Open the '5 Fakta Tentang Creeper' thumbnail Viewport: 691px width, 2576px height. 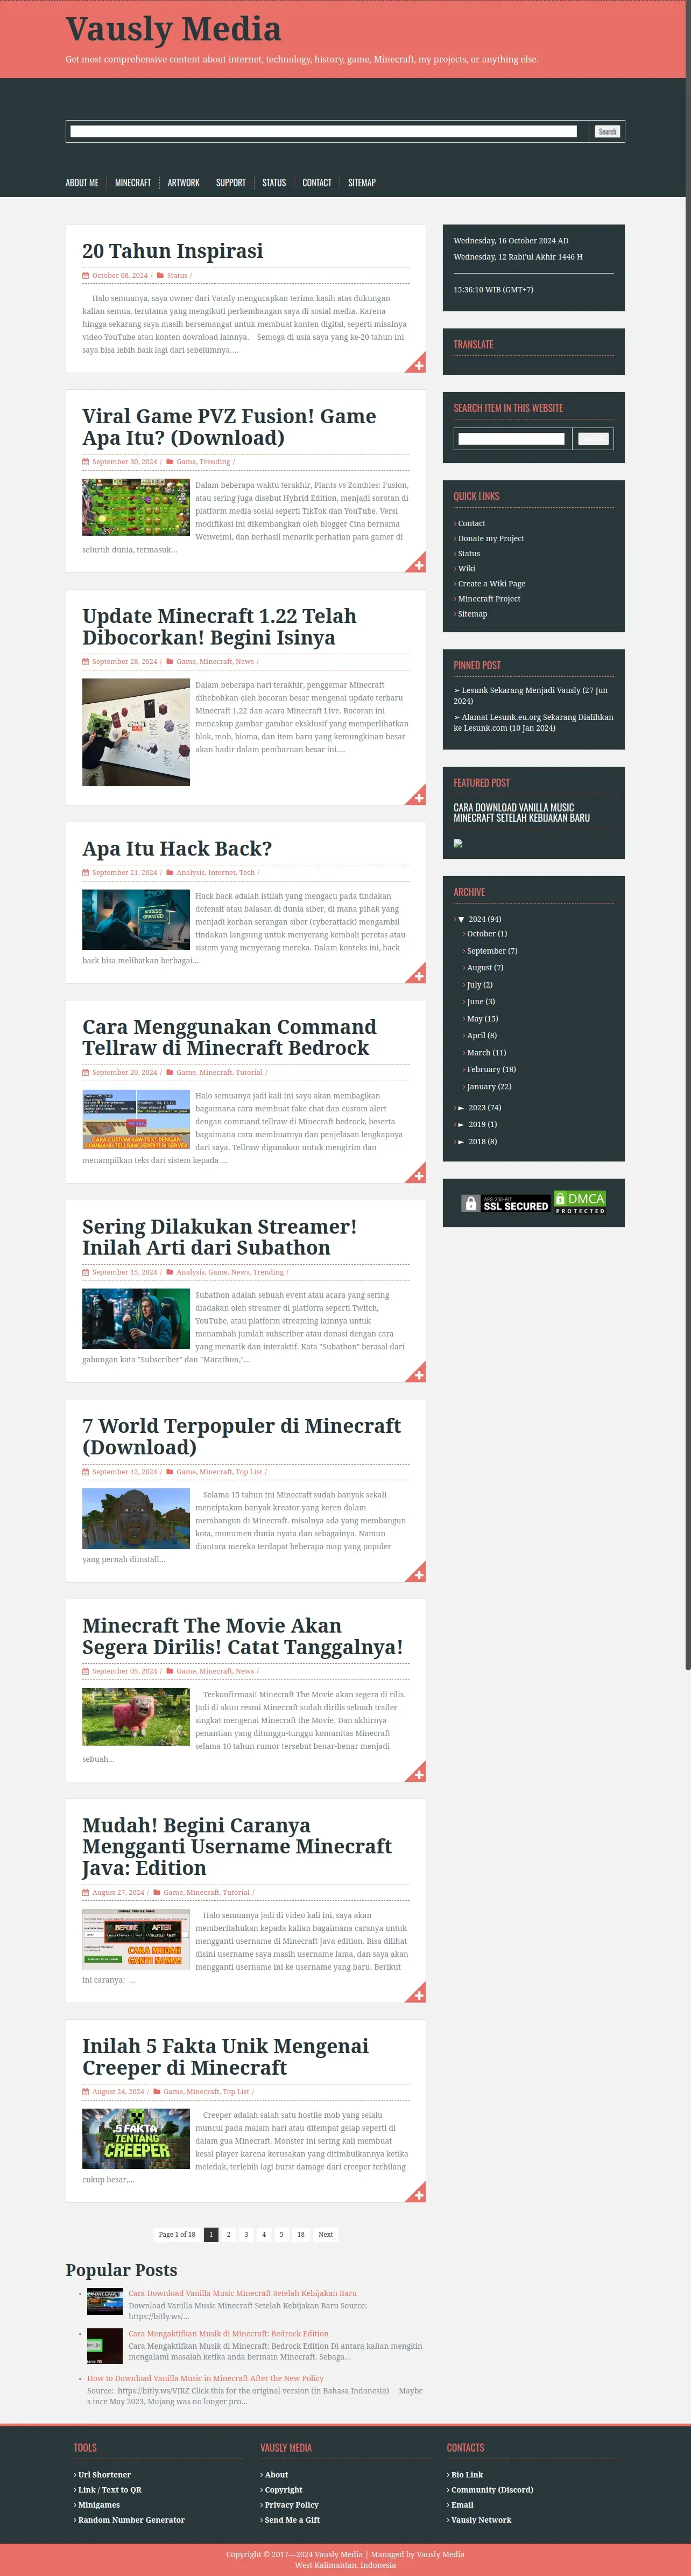(136, 2139)
